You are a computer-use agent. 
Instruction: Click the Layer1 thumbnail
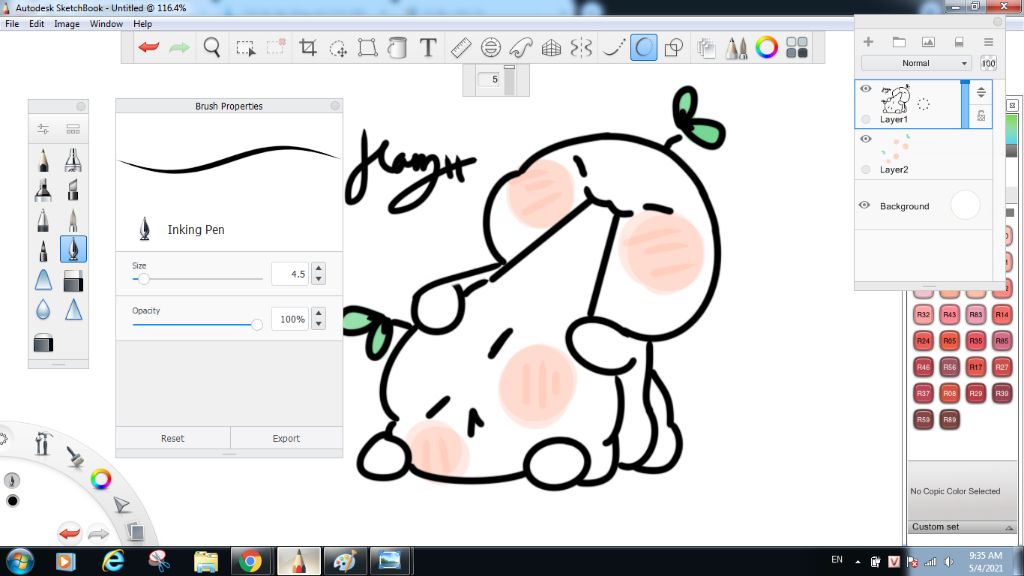[x=895, y=99]
